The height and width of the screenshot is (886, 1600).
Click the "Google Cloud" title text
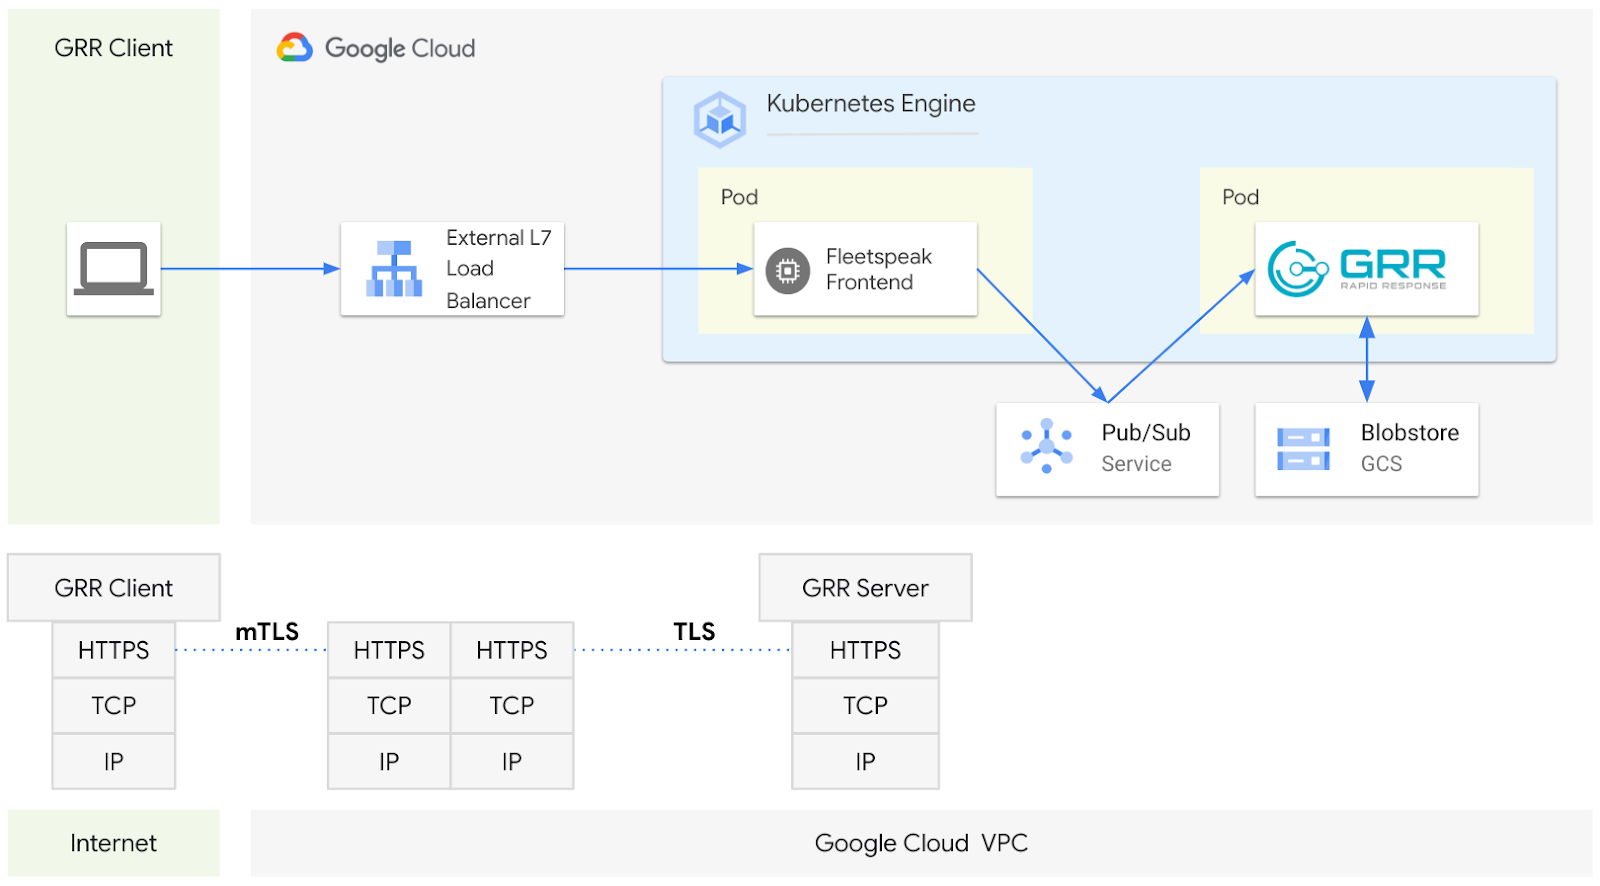(x=400, y=48)
